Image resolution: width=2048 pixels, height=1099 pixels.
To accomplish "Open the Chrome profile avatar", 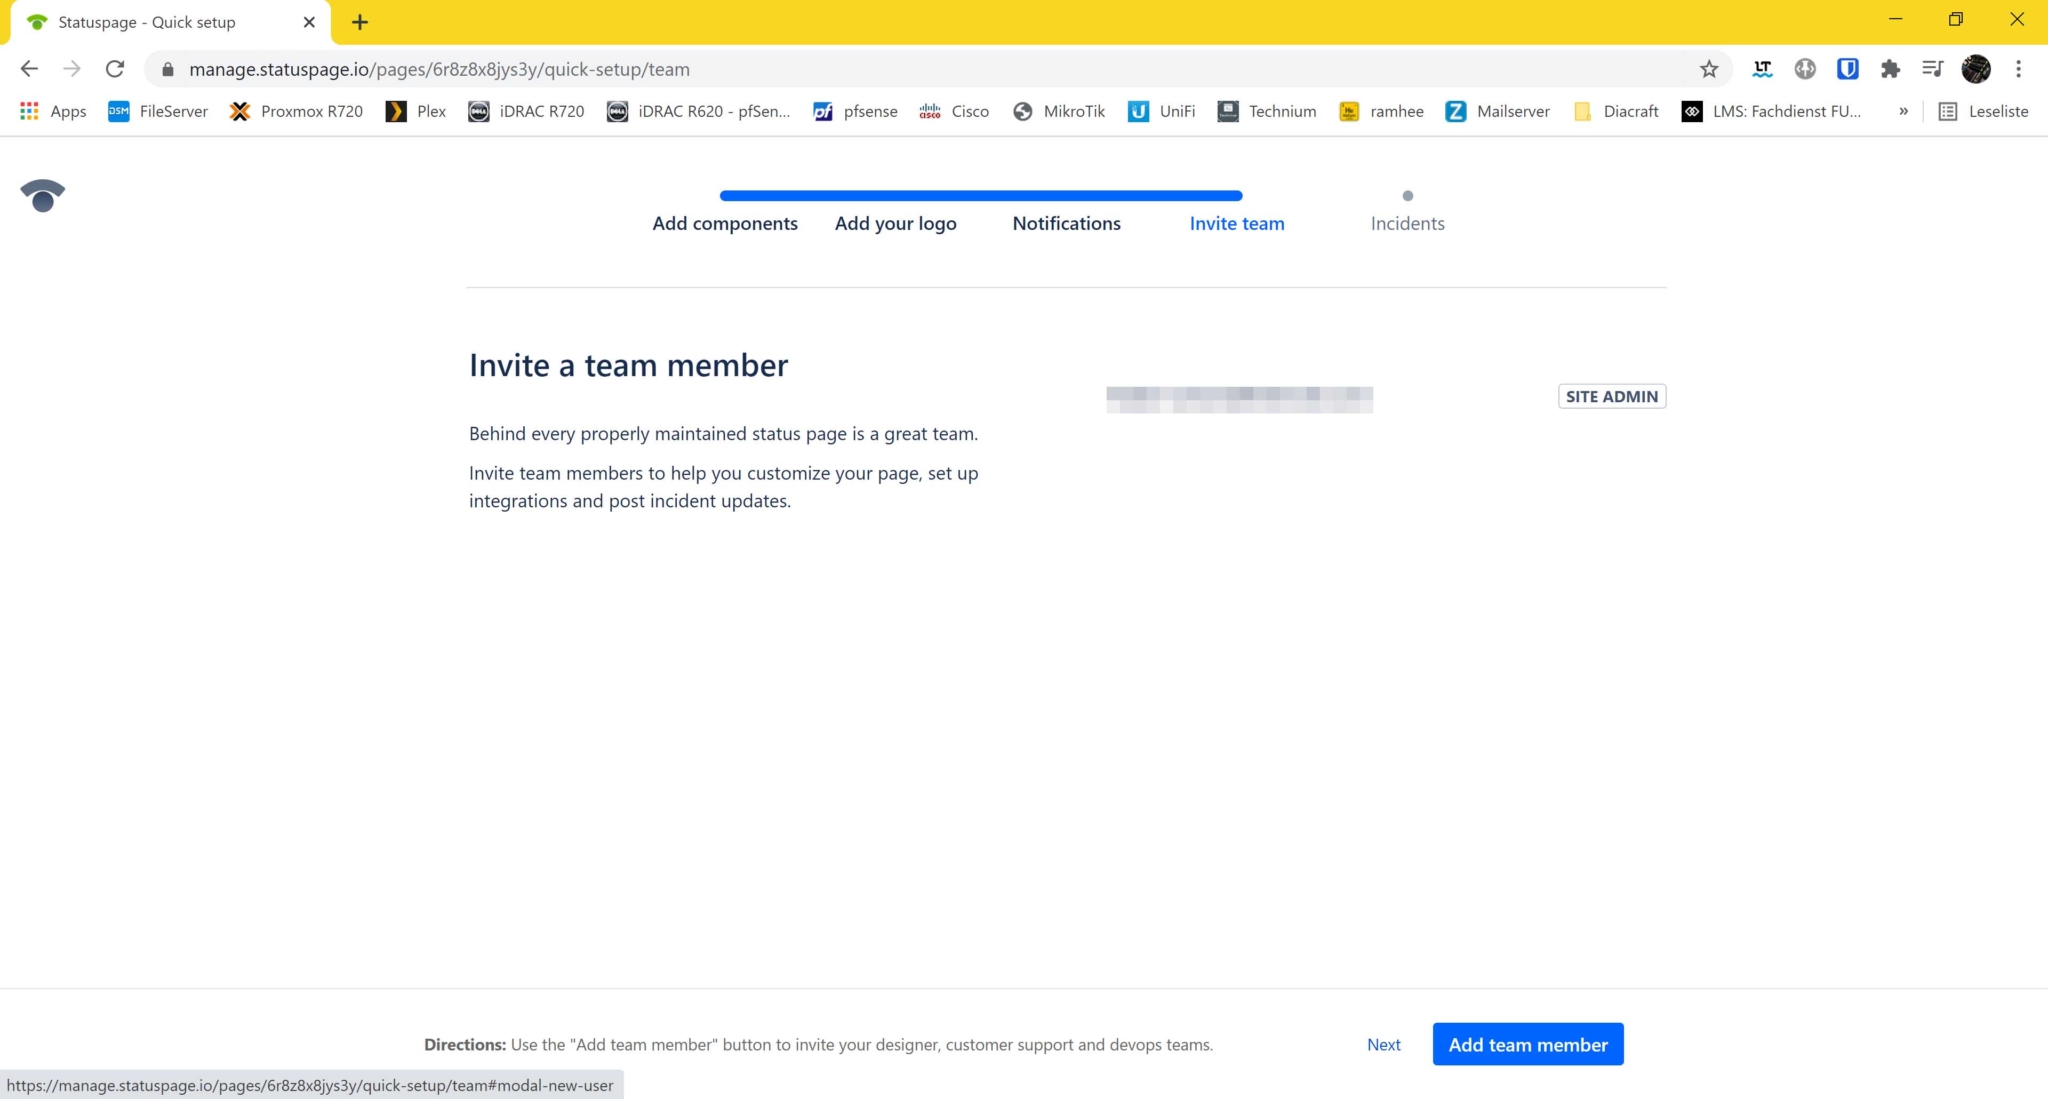I will point(1975,68).
